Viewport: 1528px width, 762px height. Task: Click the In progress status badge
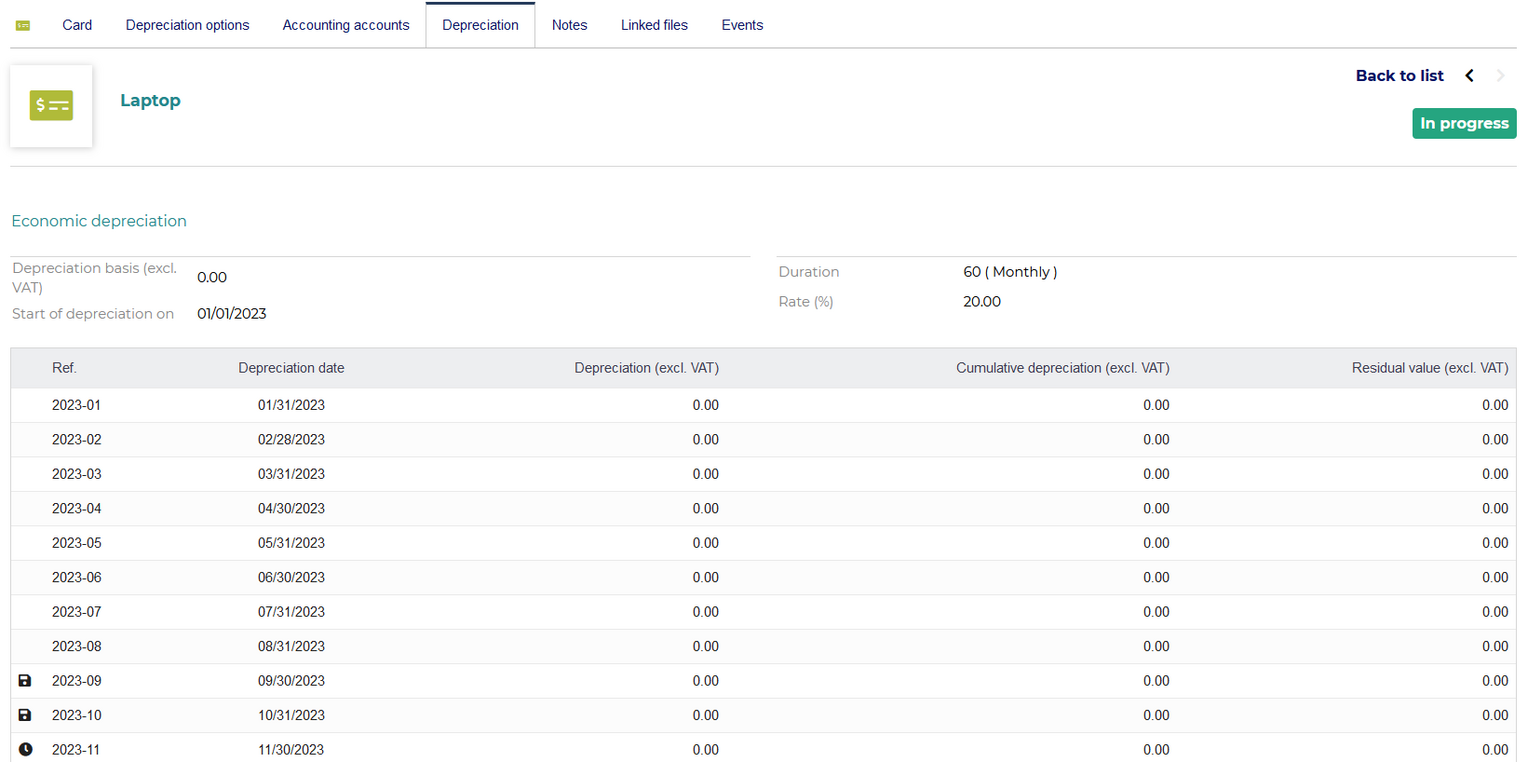[x=1464, y=124]
